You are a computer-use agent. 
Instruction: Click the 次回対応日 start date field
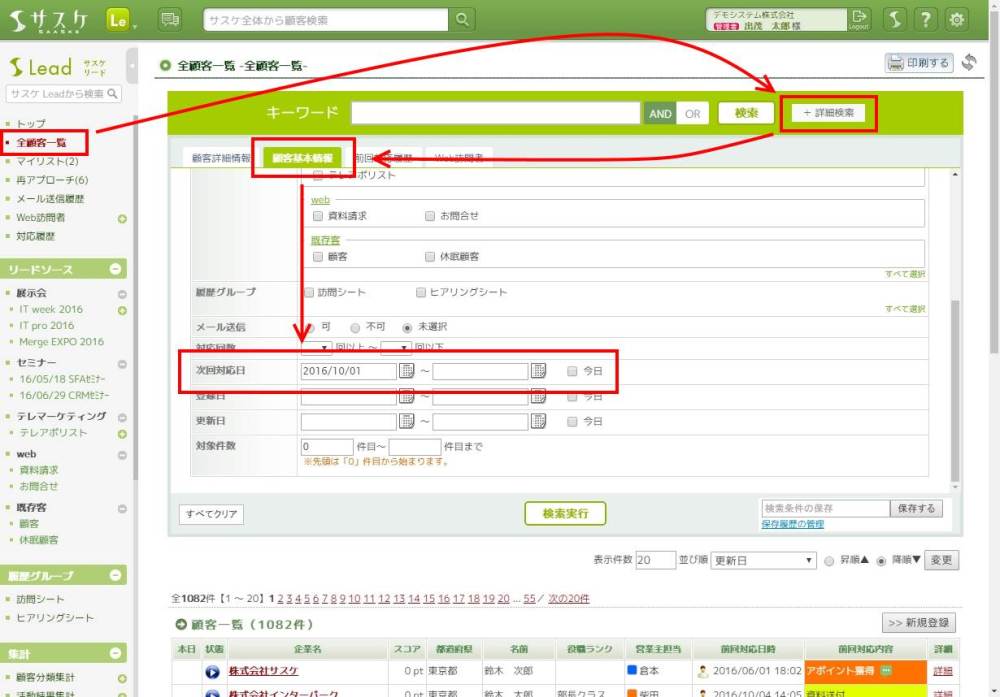pyautogui.click(x=348, y=371)
